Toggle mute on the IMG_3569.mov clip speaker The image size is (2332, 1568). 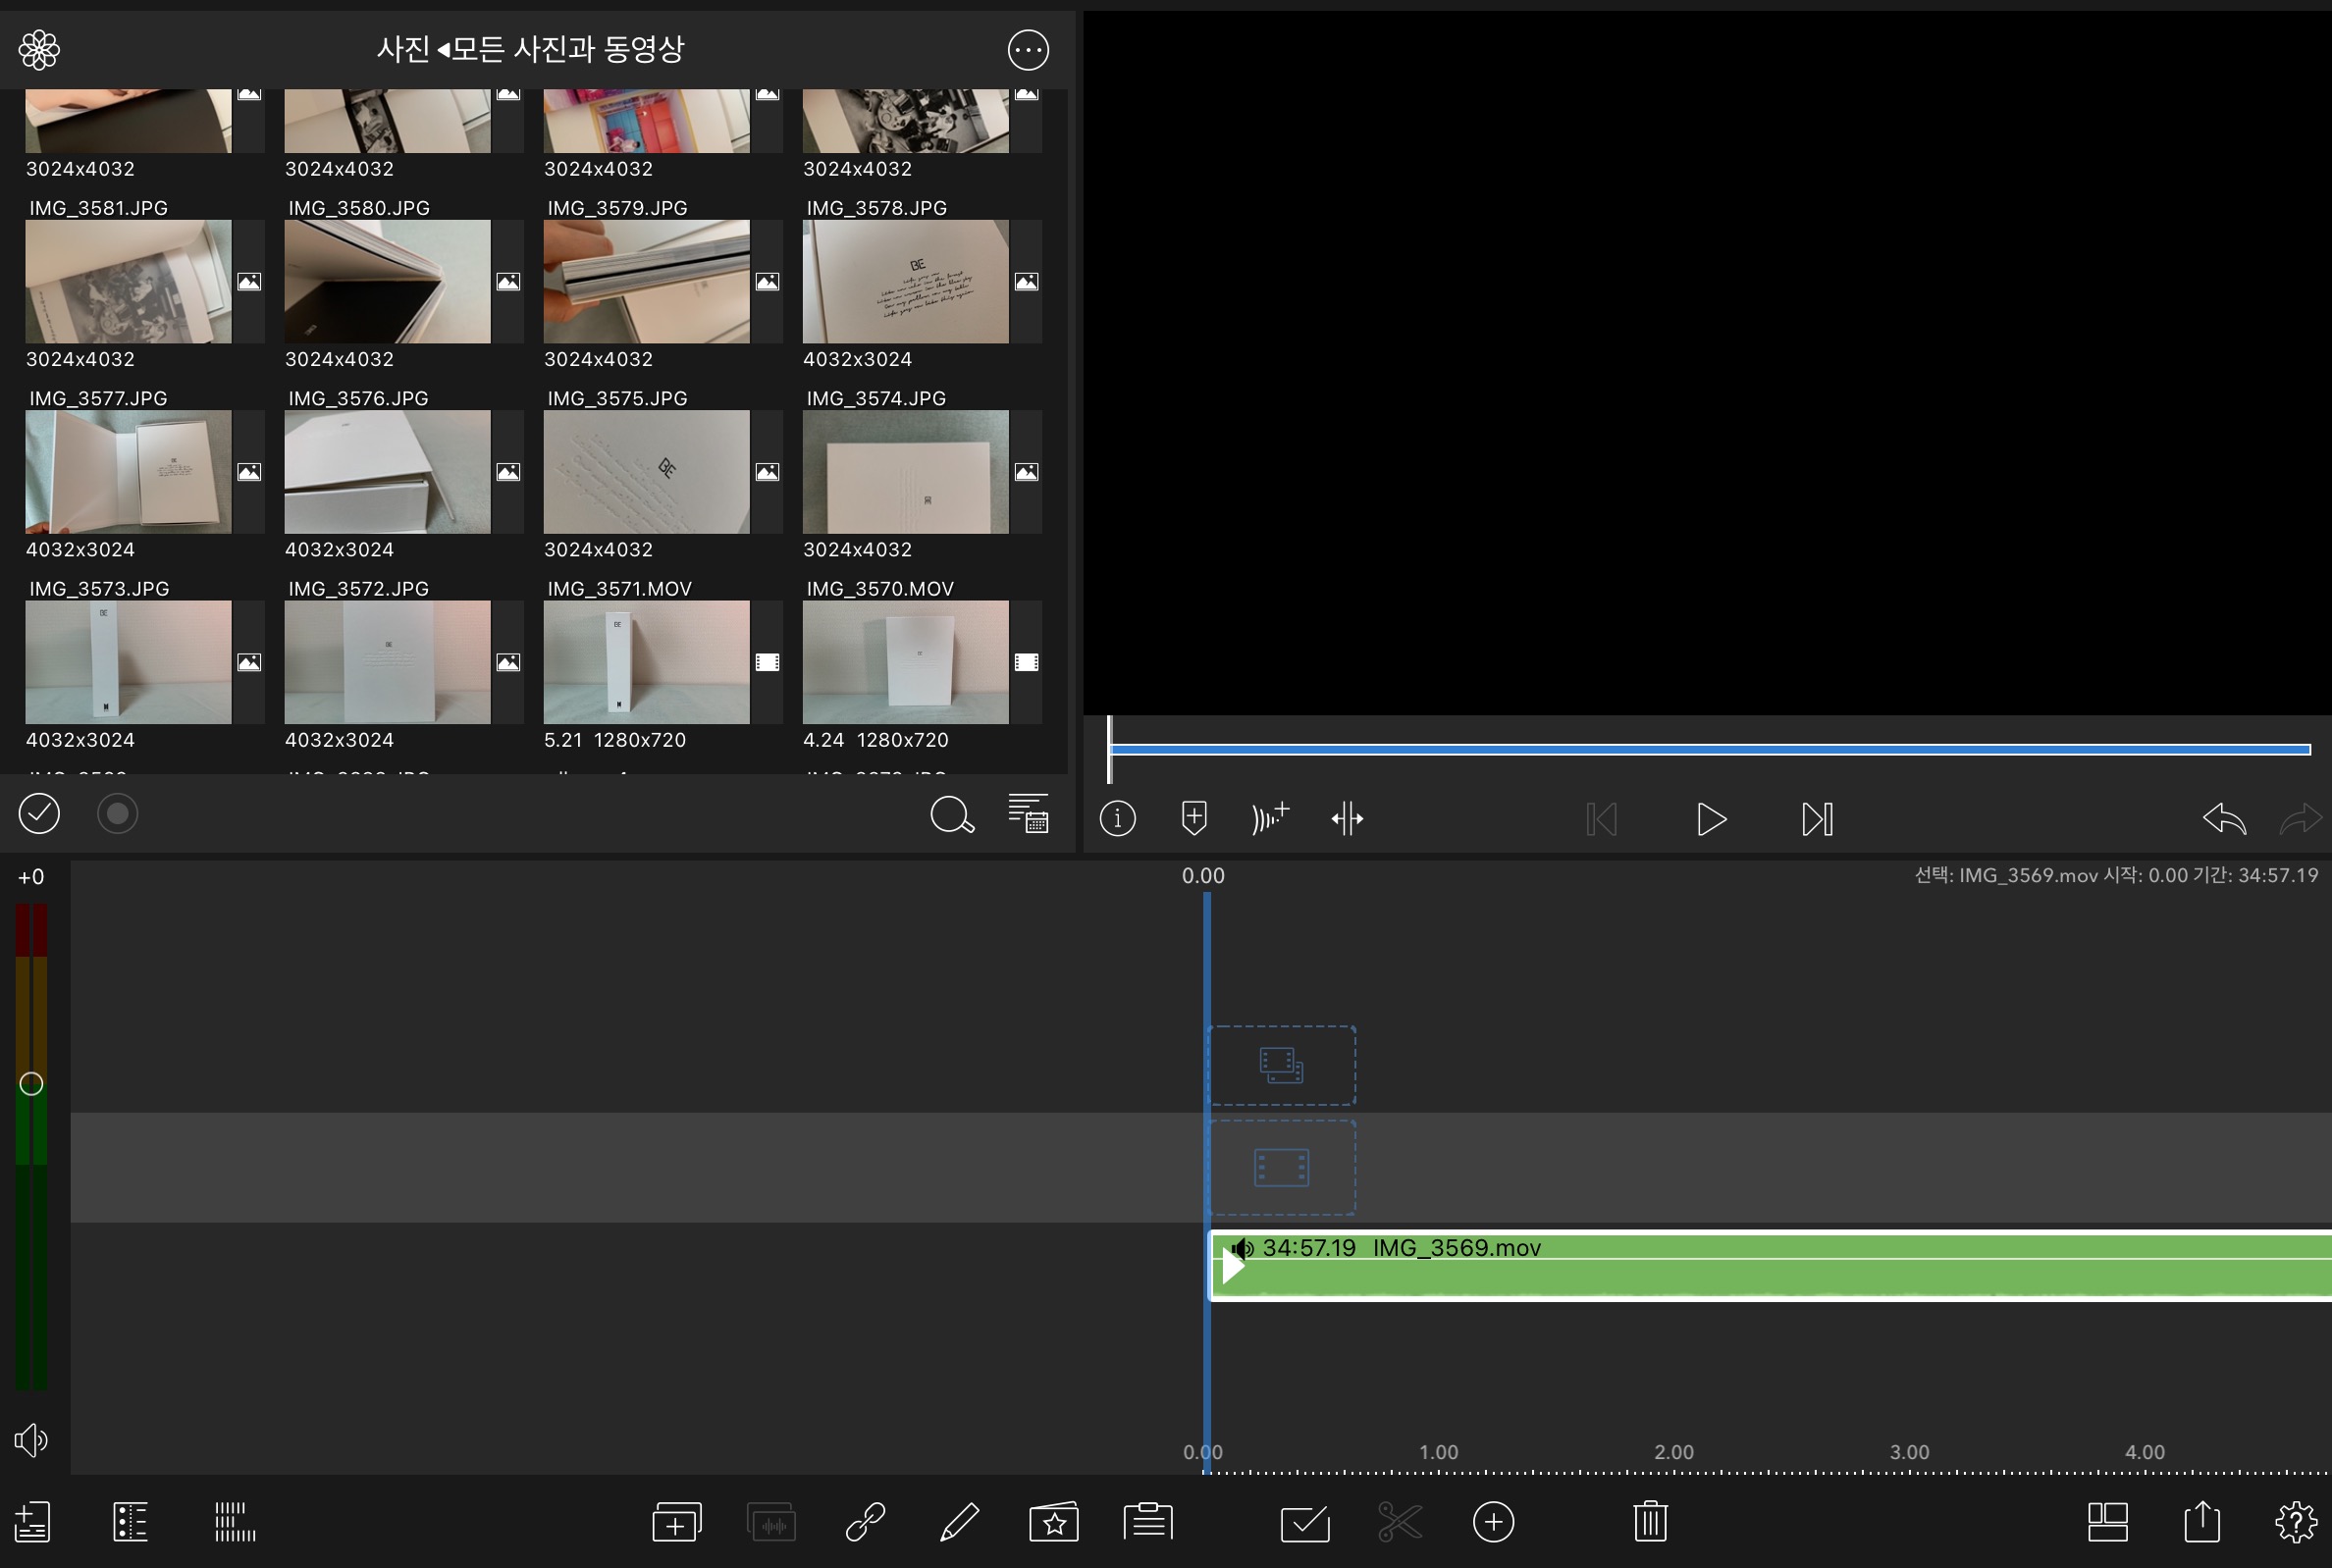click(x=1243, y=1248)
